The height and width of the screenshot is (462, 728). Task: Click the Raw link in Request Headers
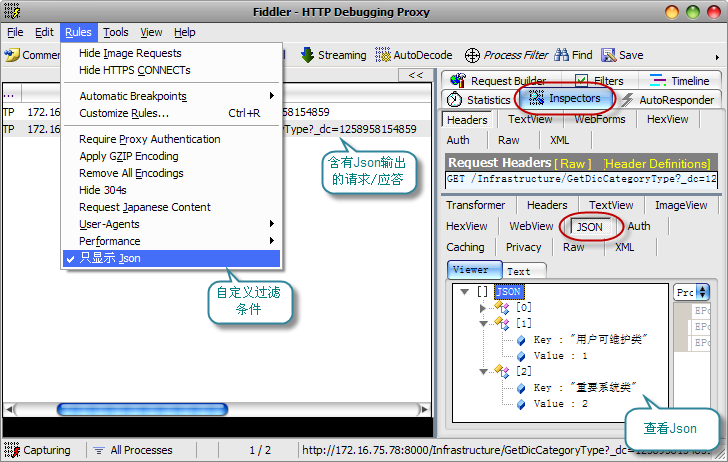(573, 162)
